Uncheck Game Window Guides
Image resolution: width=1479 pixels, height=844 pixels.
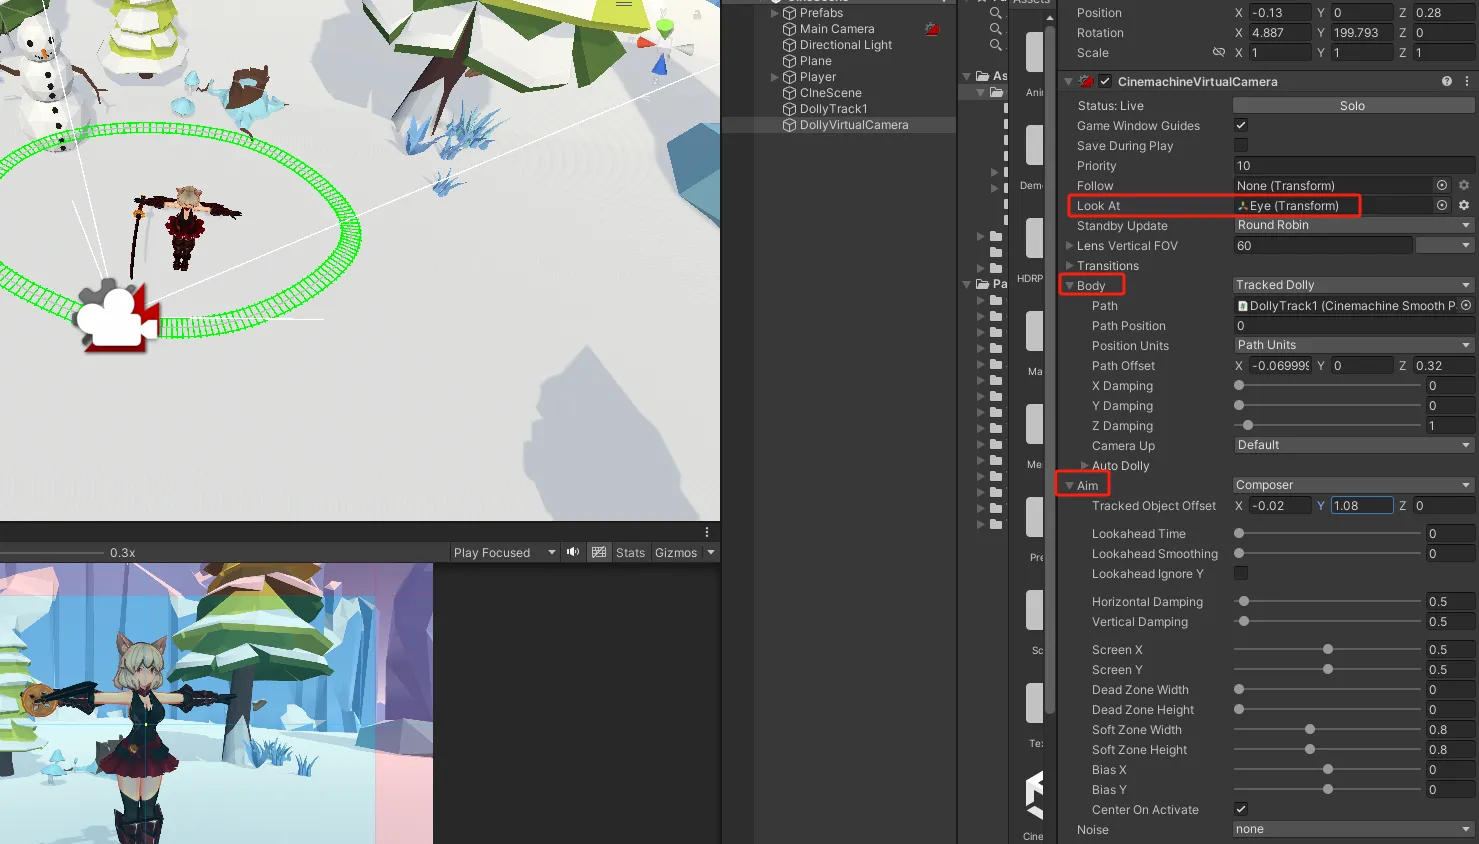[x=1241, y=125]
